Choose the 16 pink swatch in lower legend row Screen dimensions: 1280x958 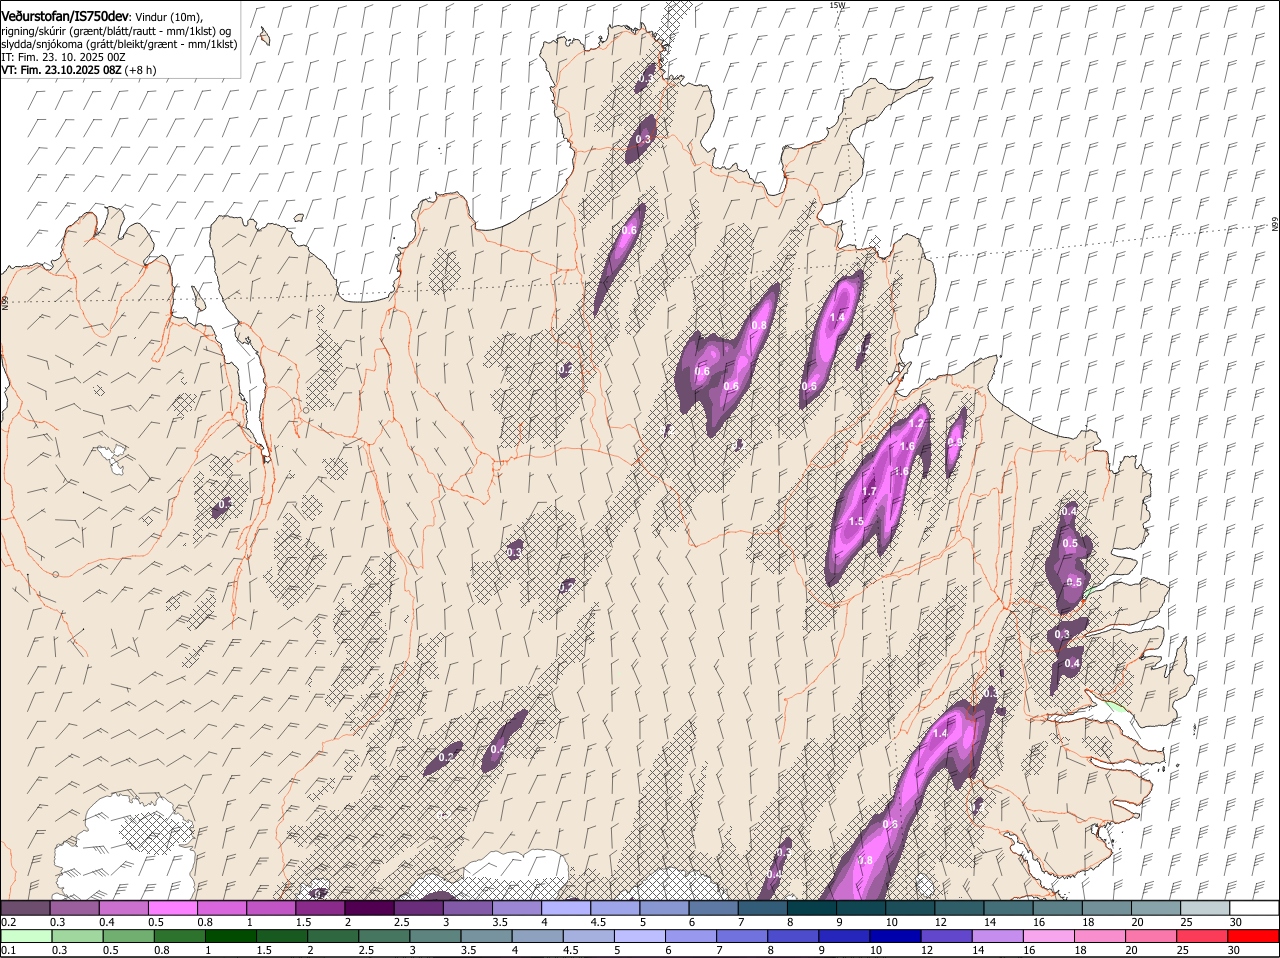tap(1047, 936)
